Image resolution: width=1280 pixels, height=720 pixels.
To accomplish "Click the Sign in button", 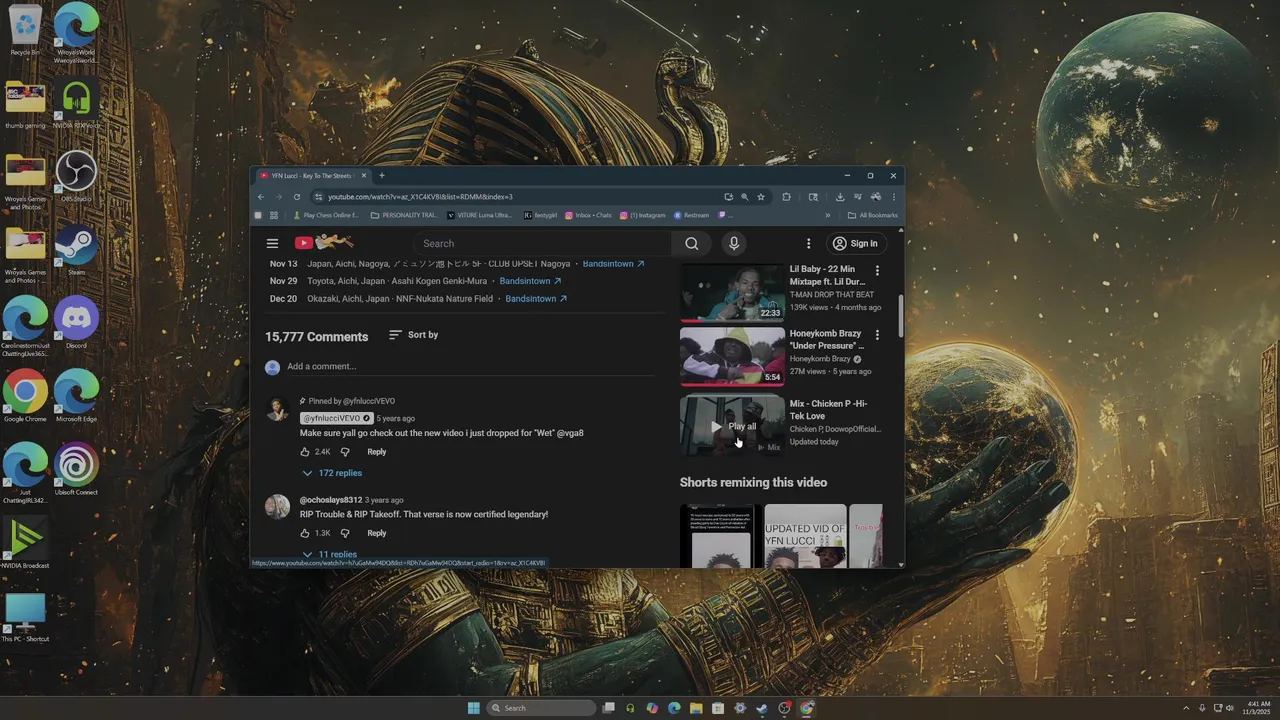I will coord(856,243).
